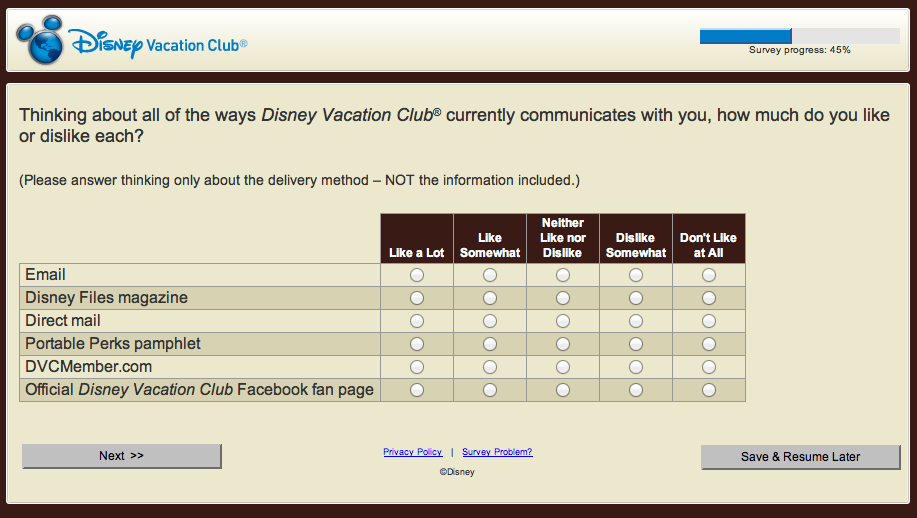Rate DVCMember.com as Don't Like at All

(709, 367)
